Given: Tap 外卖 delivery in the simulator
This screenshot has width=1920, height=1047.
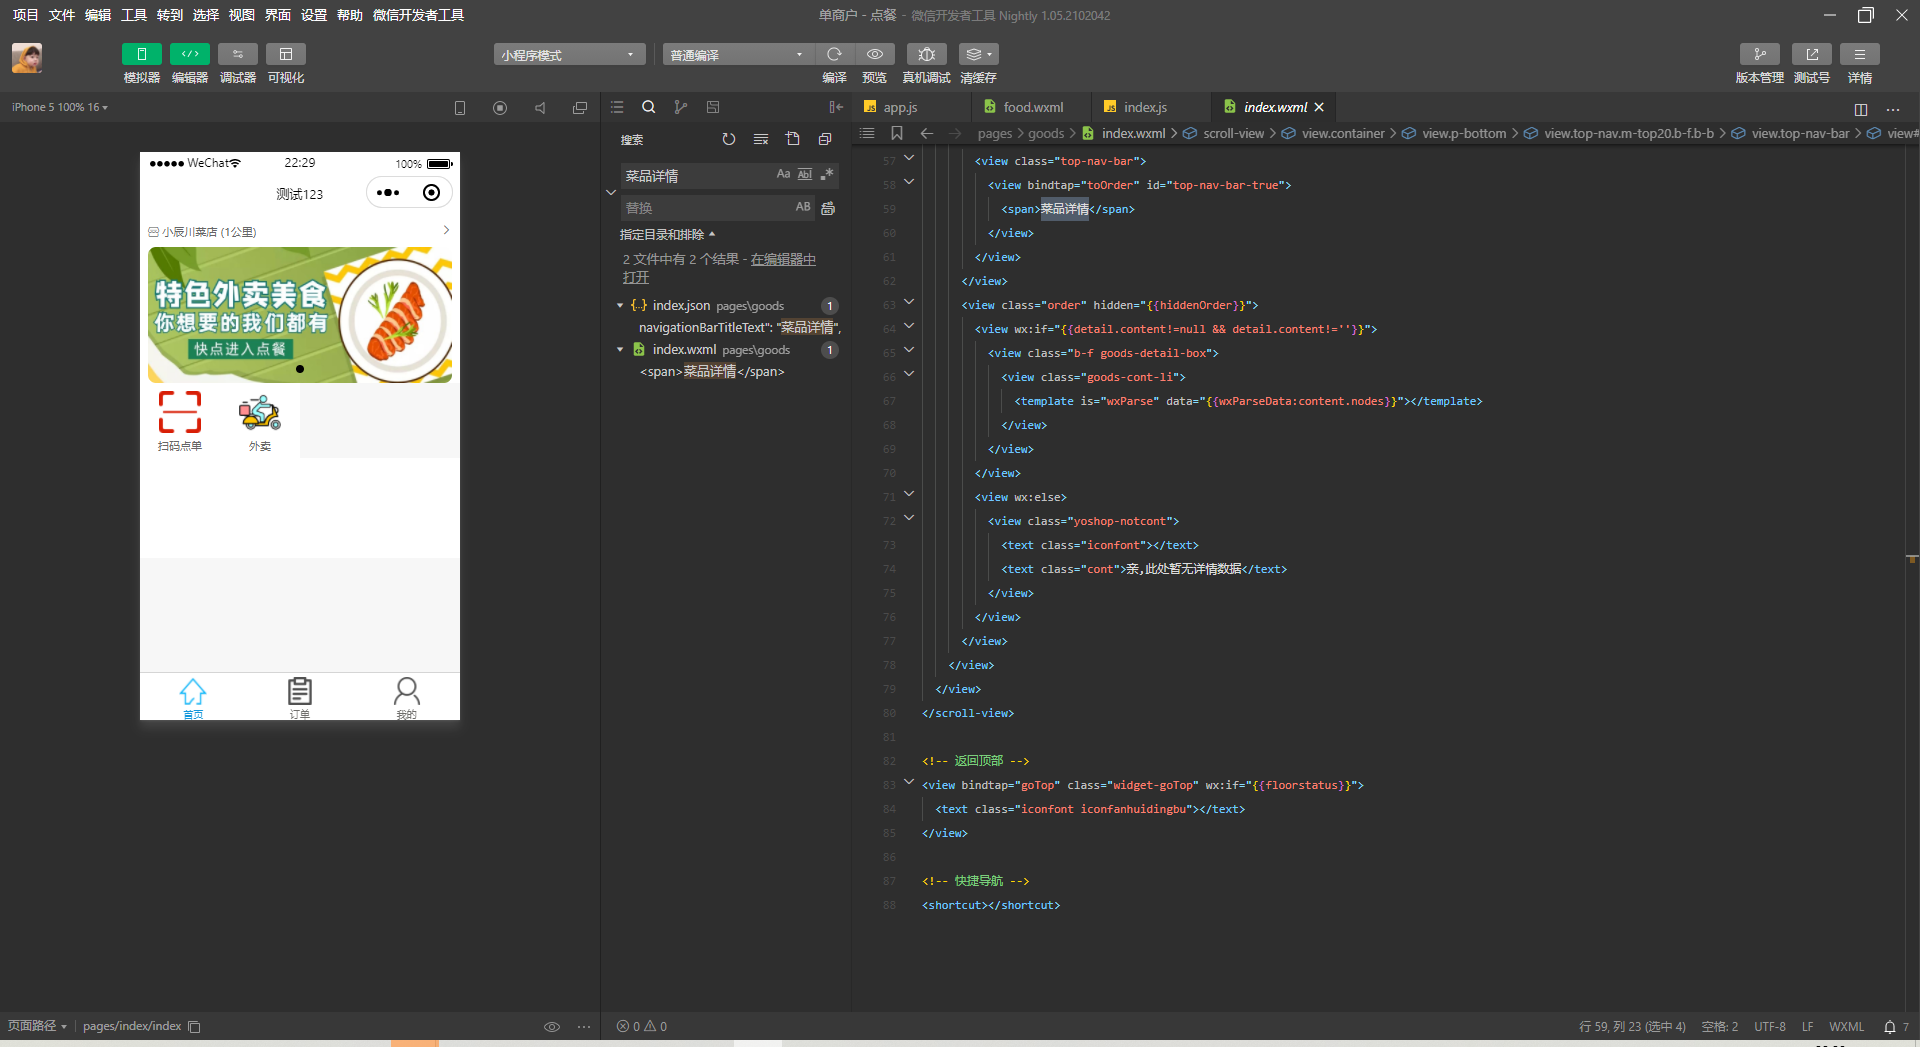Looking at the screenshot, I should pos(260,421).
